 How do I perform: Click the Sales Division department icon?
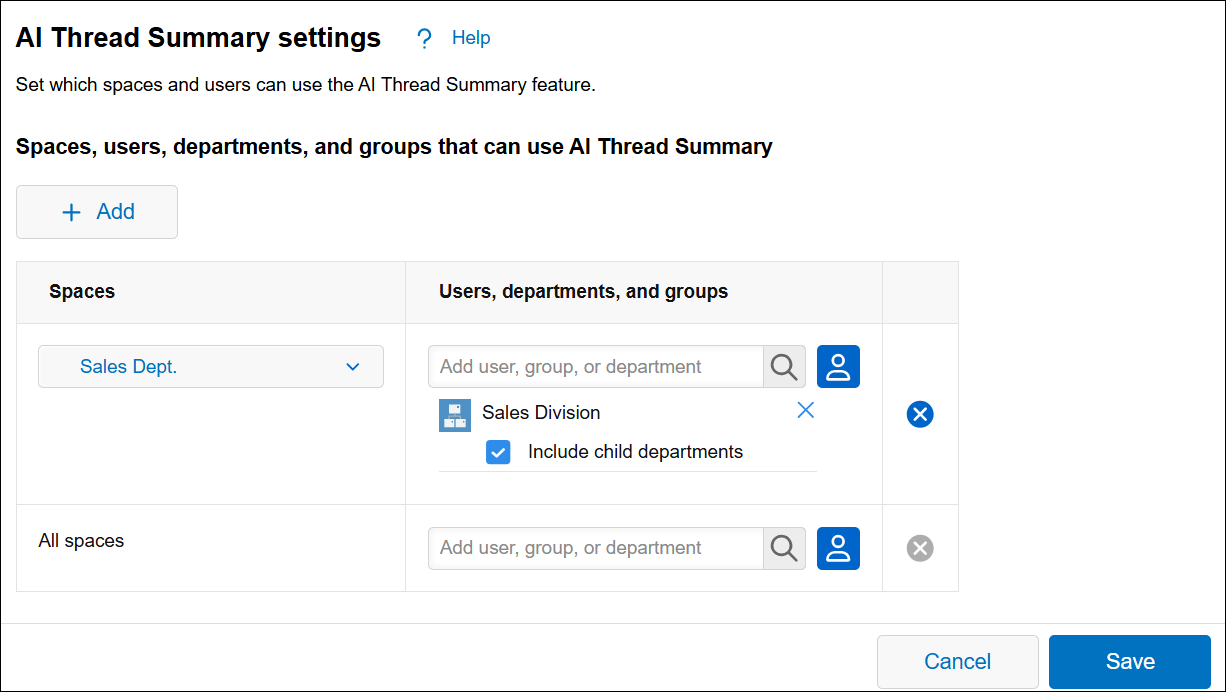click(455, 413)
